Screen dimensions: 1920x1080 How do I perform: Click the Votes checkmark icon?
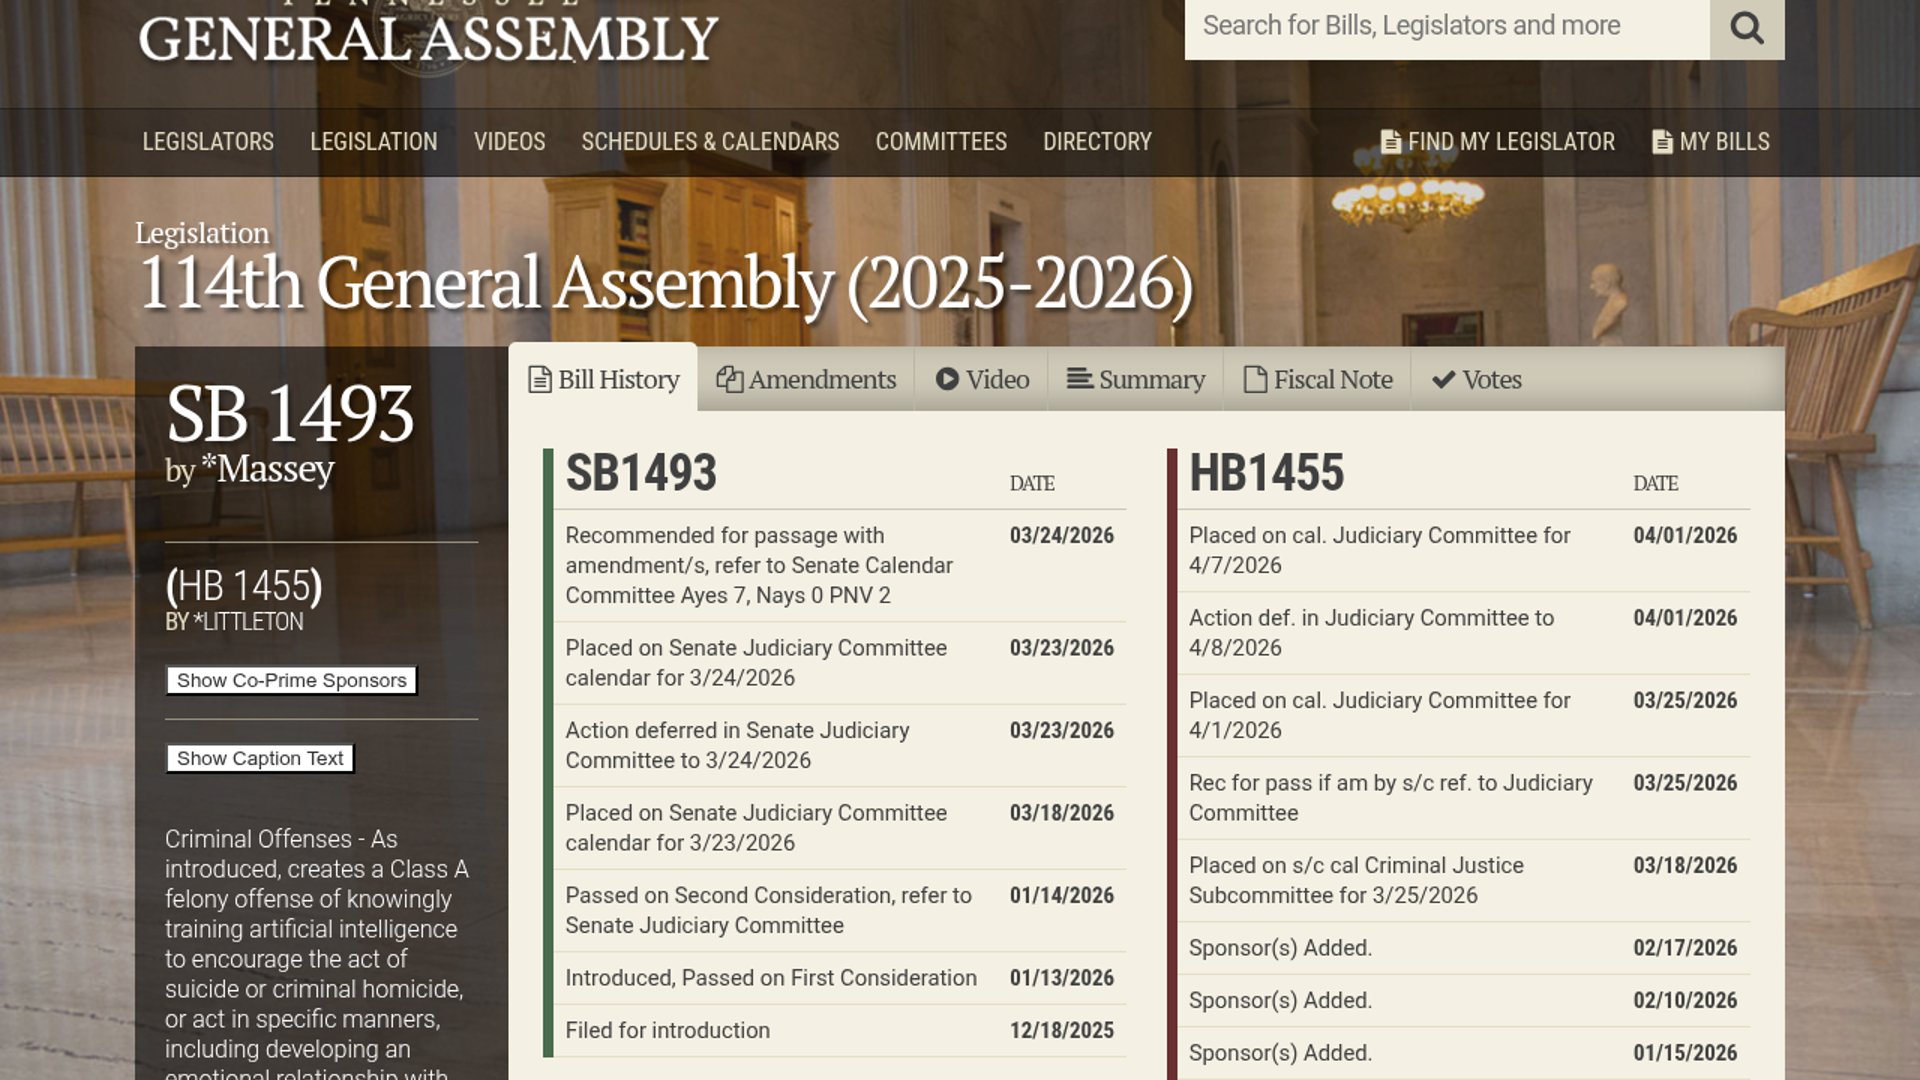(1443, 380)
